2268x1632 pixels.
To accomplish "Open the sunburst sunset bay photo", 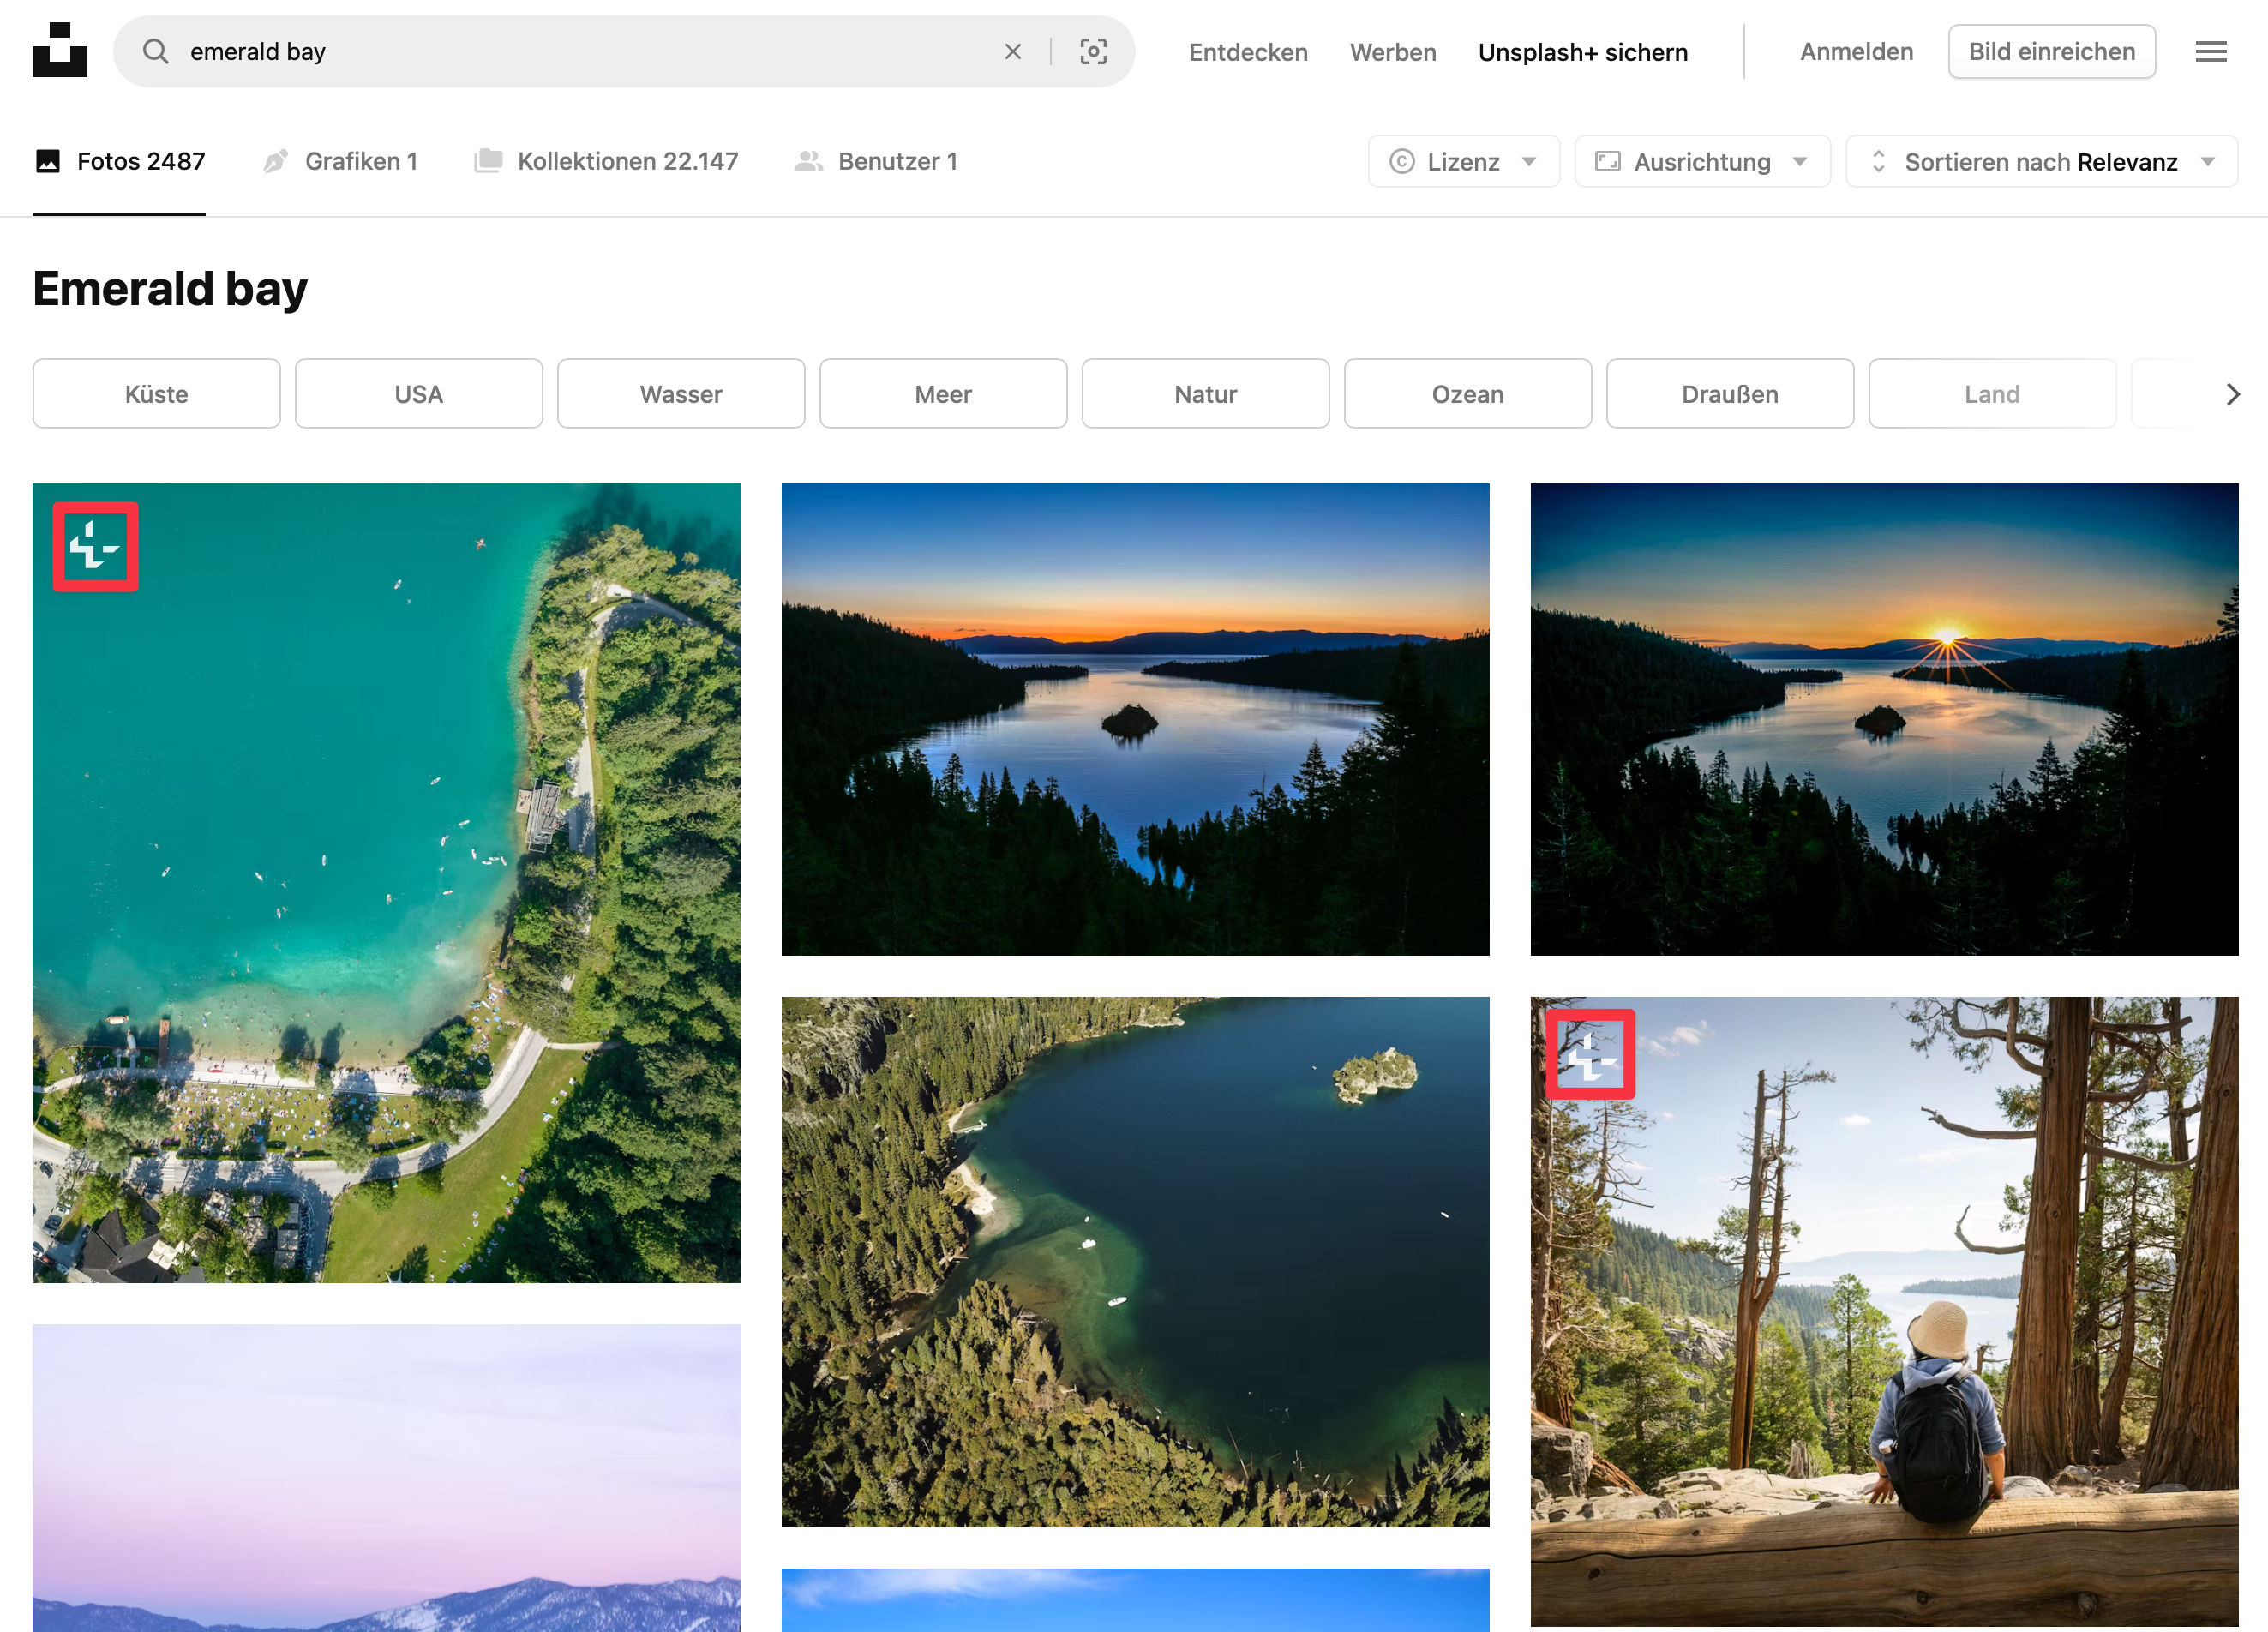I will [x=1884, y=719].
